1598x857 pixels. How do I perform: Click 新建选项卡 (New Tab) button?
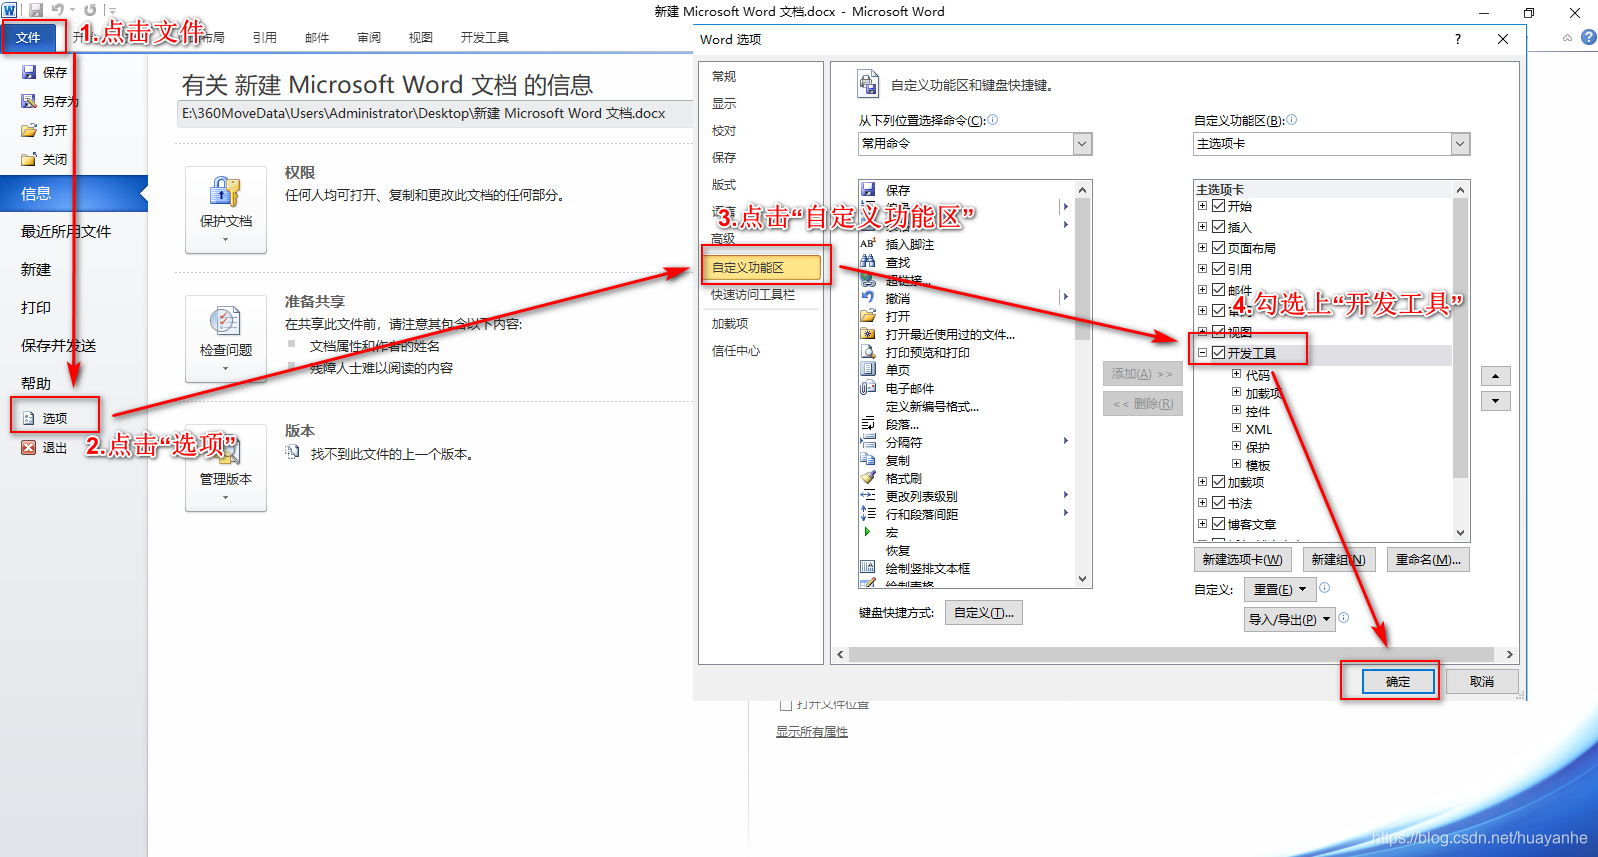[1243, 559]
